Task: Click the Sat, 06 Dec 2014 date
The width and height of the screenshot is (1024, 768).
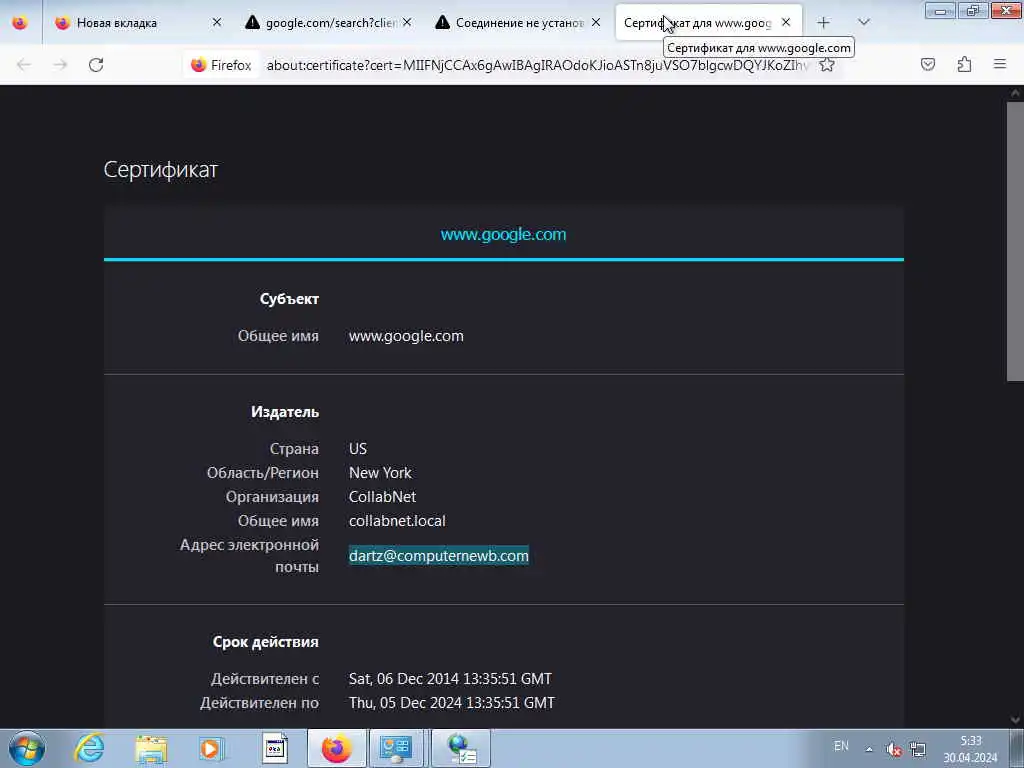Action: click(x=450, y=679)
